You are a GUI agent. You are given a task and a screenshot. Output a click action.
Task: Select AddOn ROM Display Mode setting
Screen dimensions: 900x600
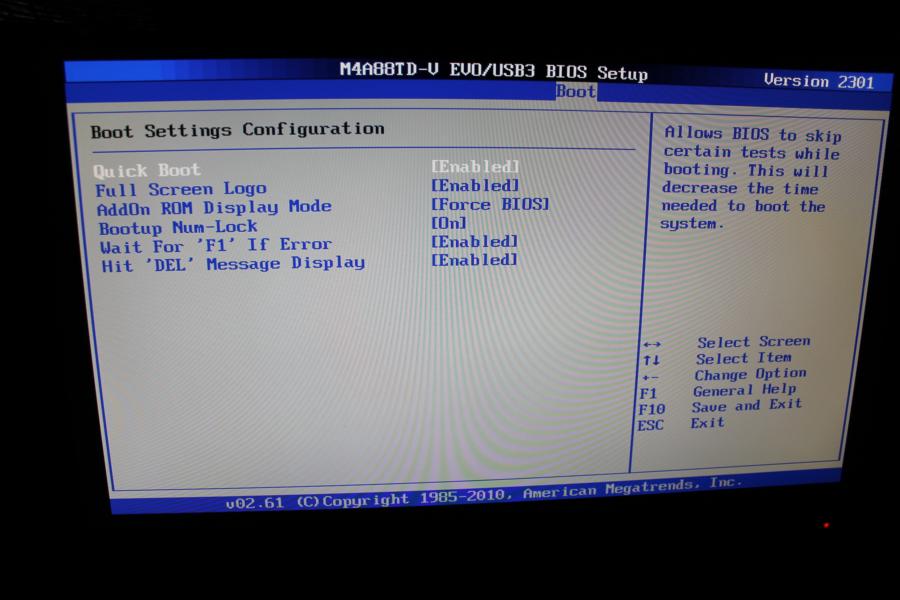click(214, 207)
